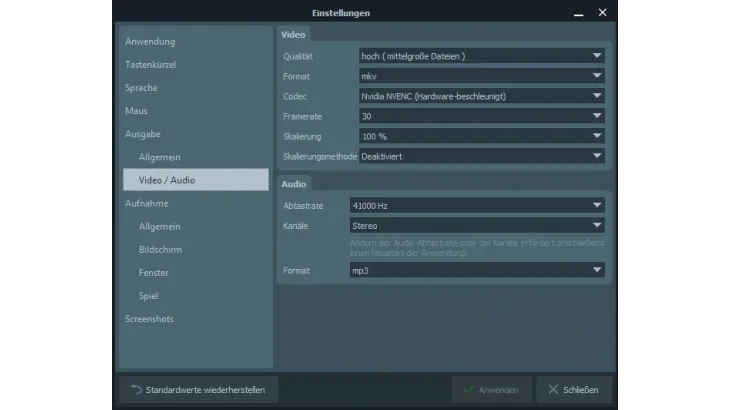Open the Screenshots settings category
Image resolution: width=730 pixels, height=410 pixels.
tap(149, 319)
